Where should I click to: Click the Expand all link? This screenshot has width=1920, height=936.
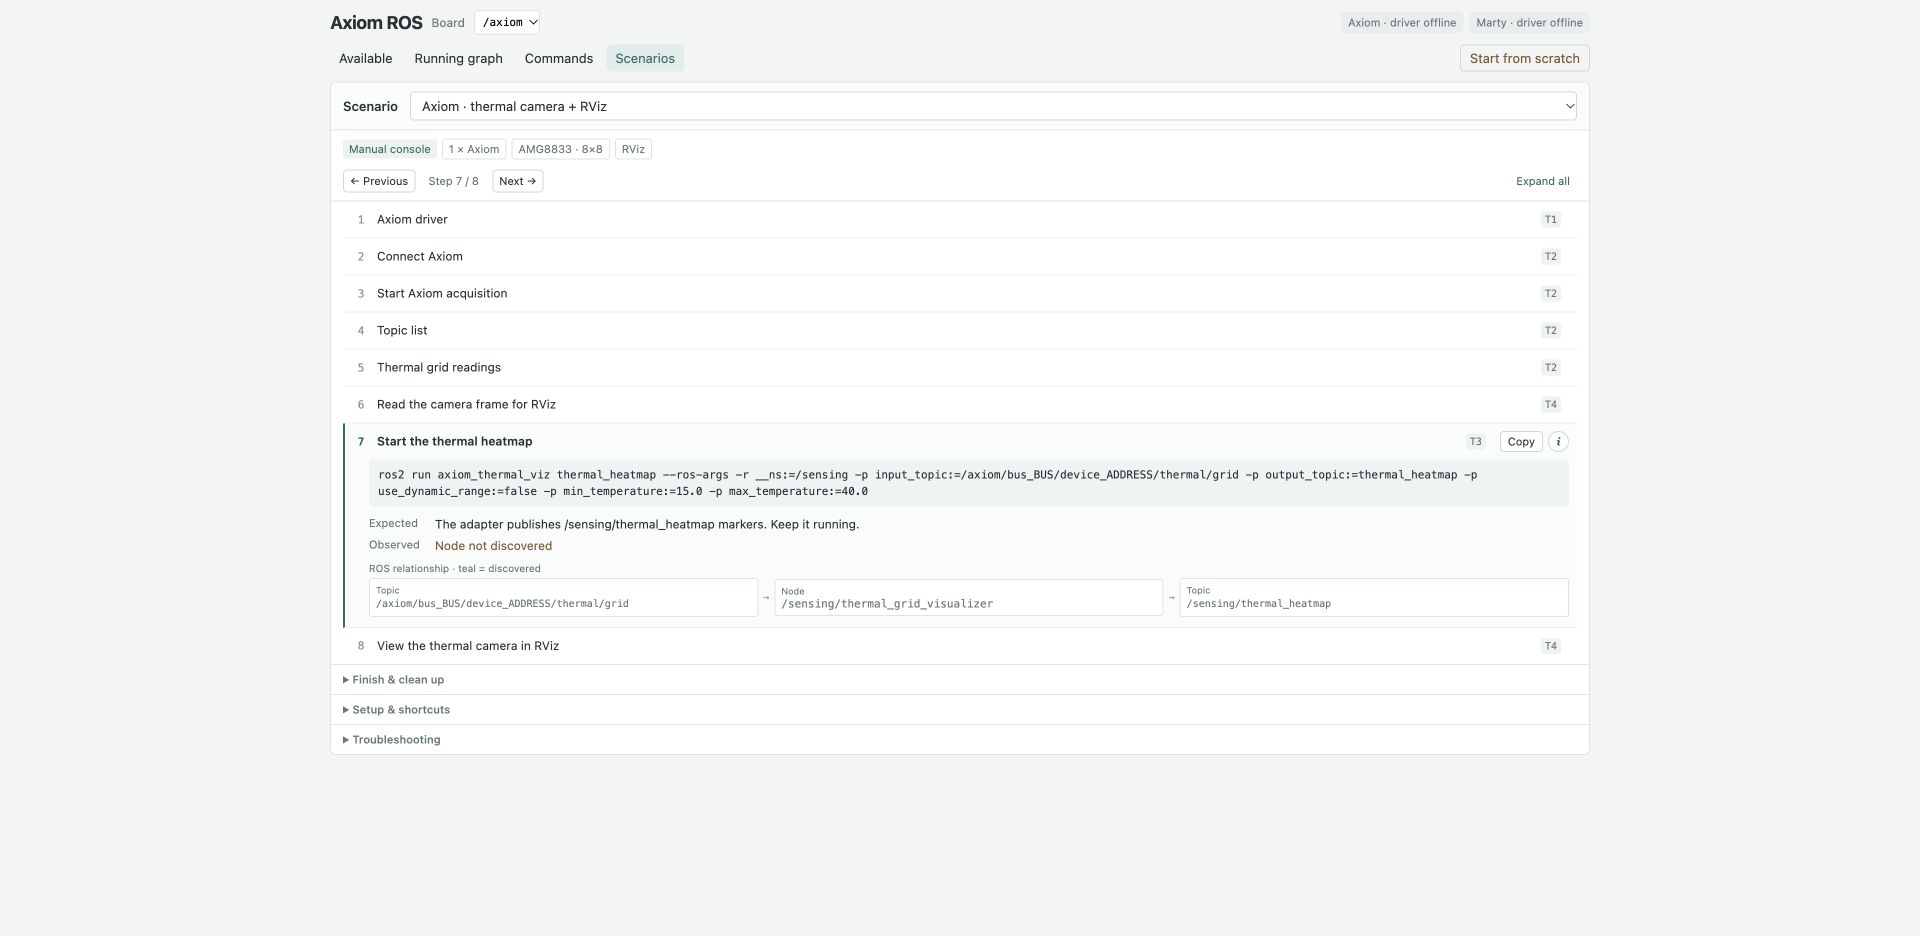[1542, 181]
